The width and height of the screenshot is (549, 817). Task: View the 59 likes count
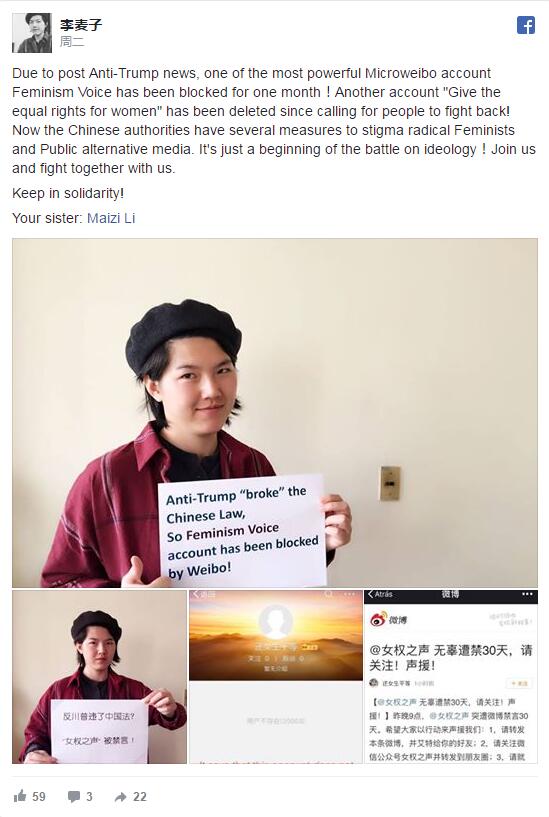[39, 796]
